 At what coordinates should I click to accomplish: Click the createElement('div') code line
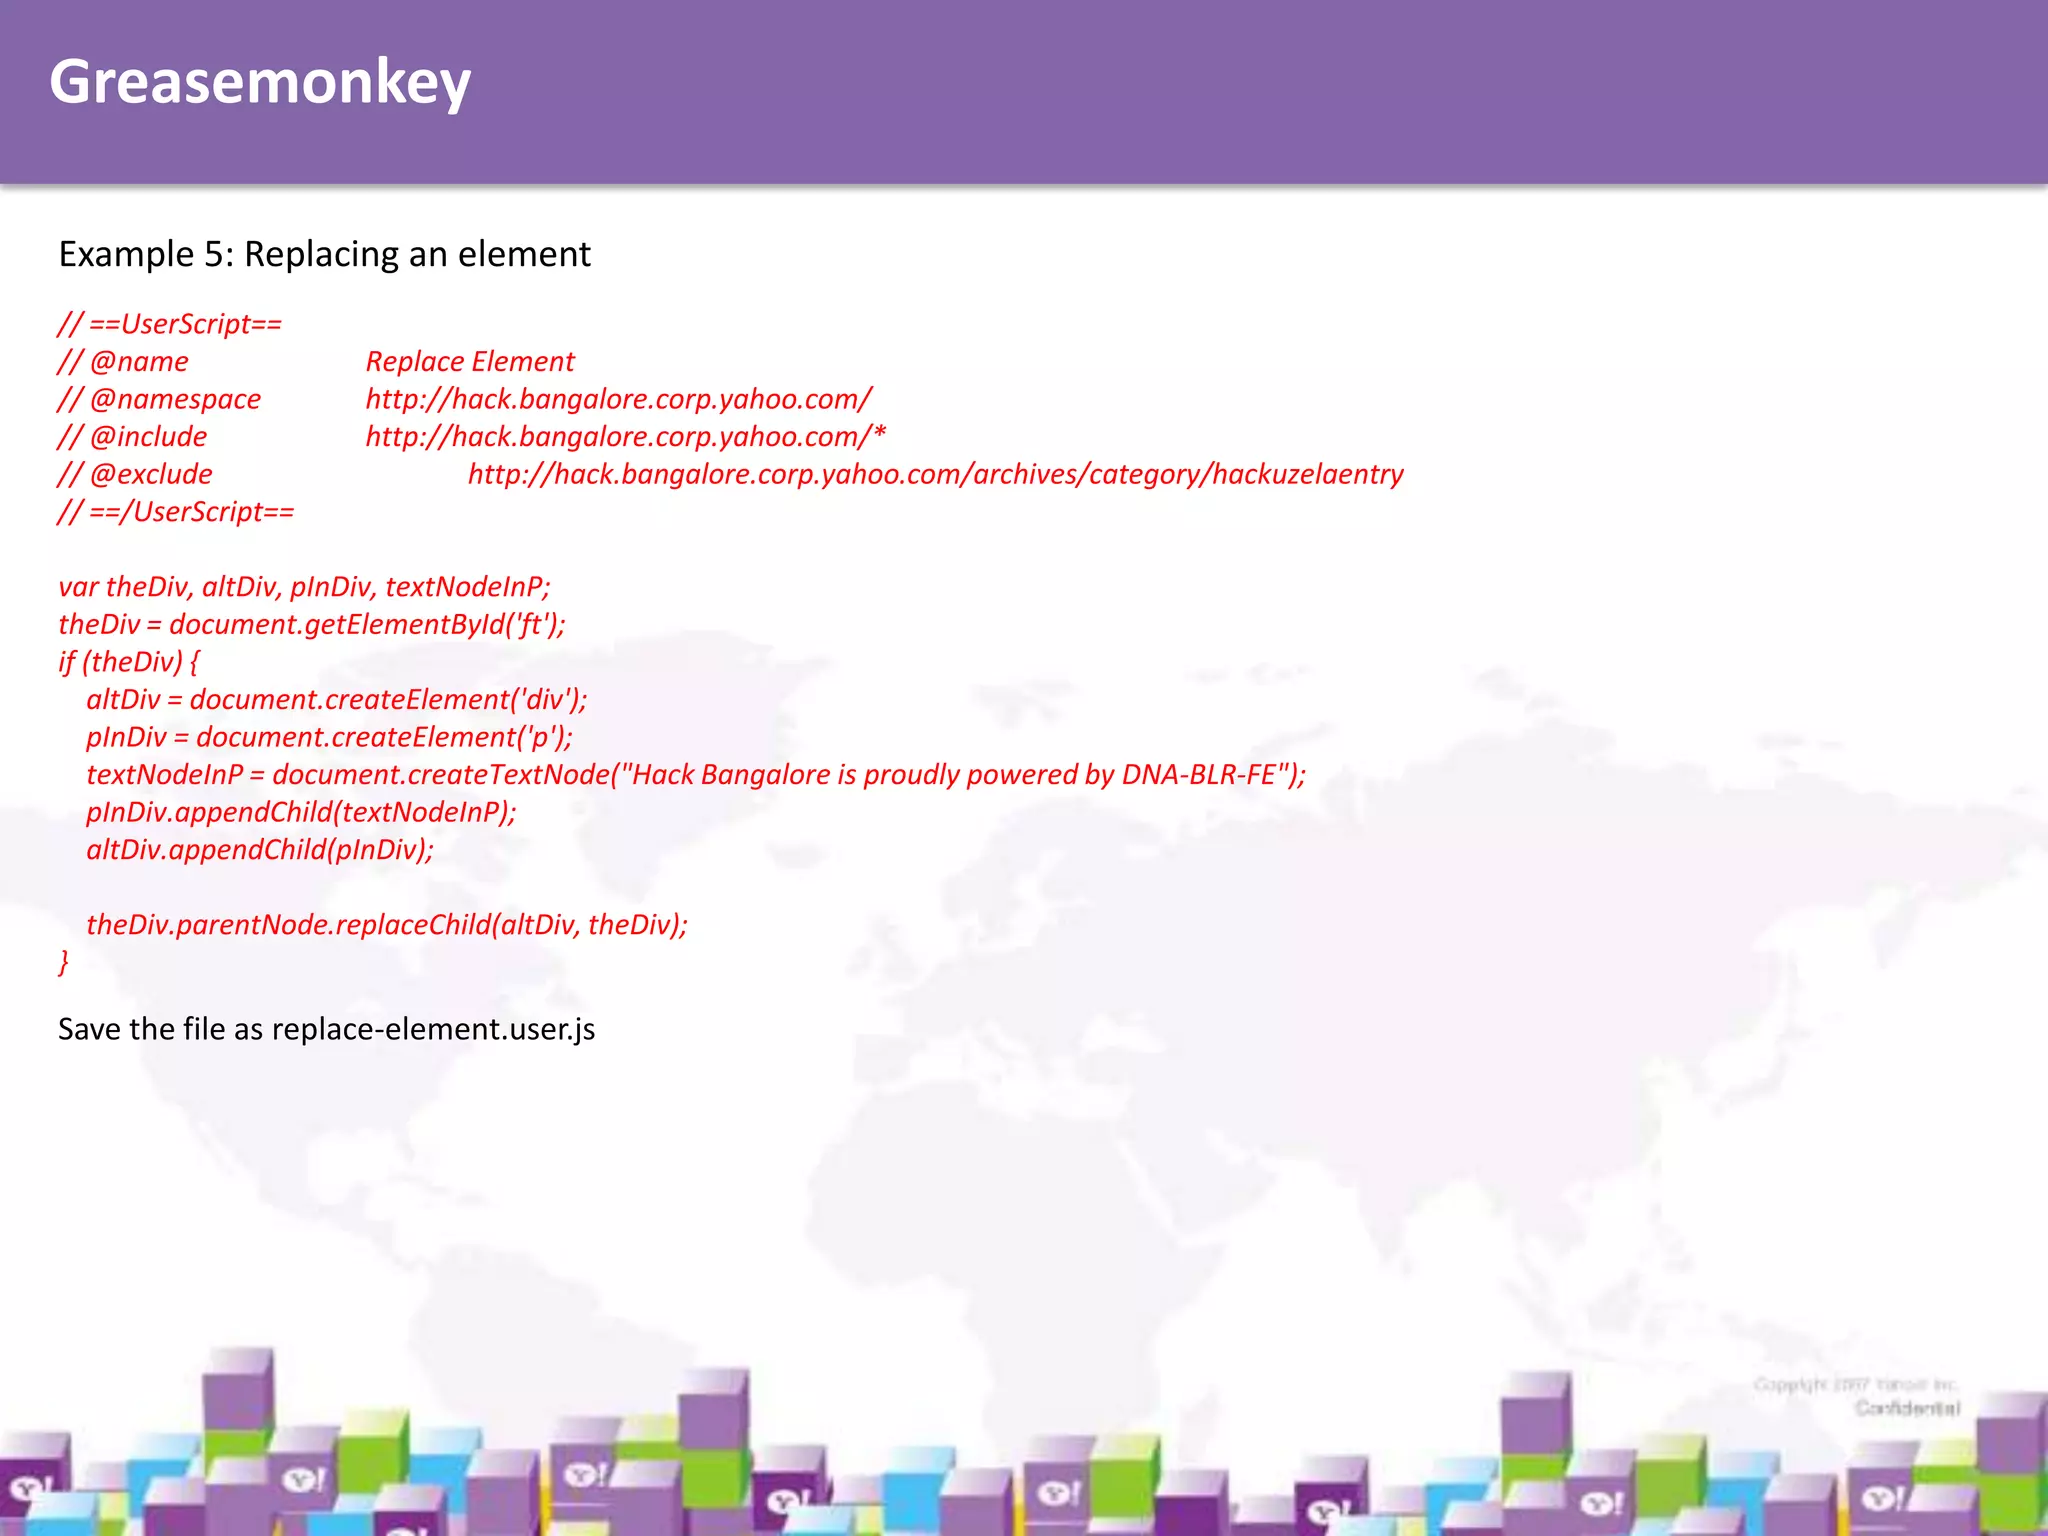tap(337, 699)
